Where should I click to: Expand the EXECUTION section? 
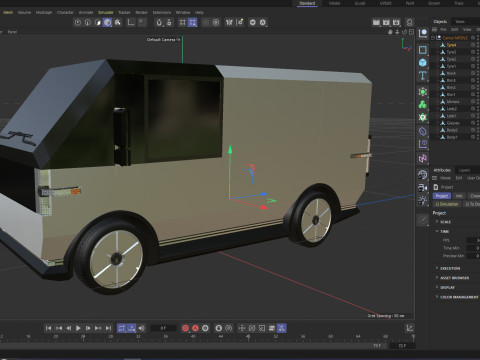437,268
